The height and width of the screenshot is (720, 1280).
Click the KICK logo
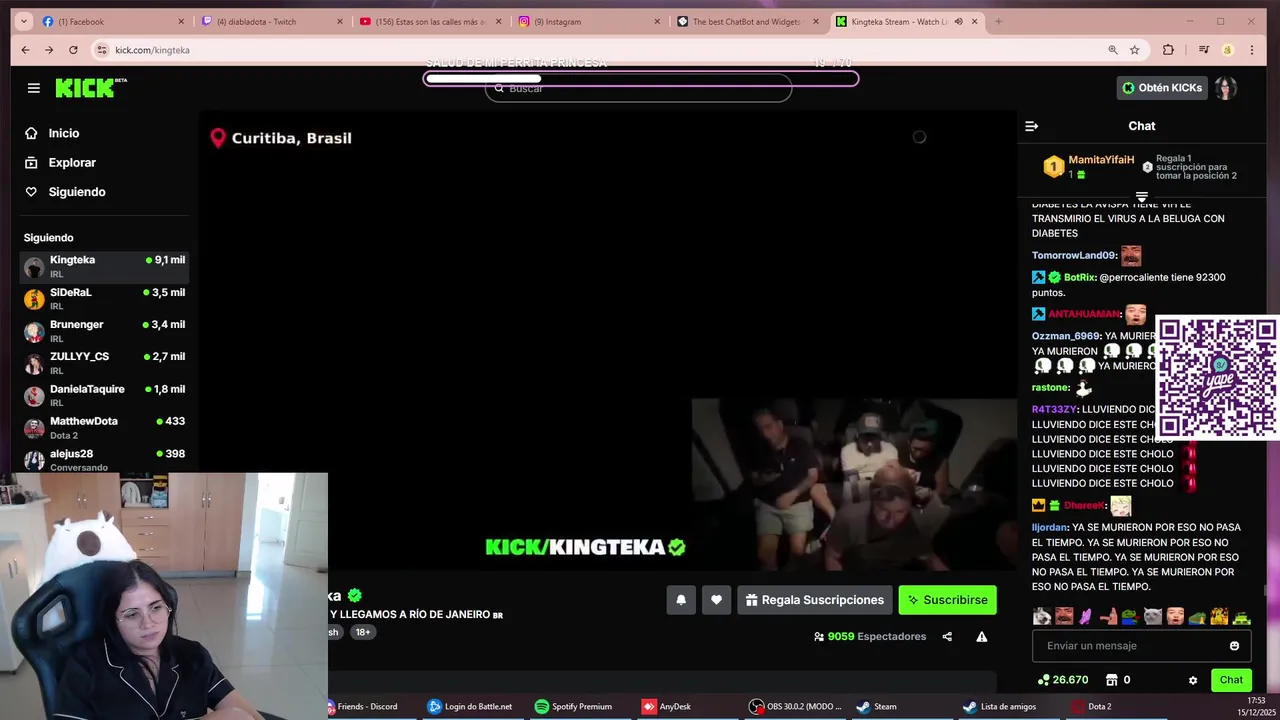click(90, 88)
